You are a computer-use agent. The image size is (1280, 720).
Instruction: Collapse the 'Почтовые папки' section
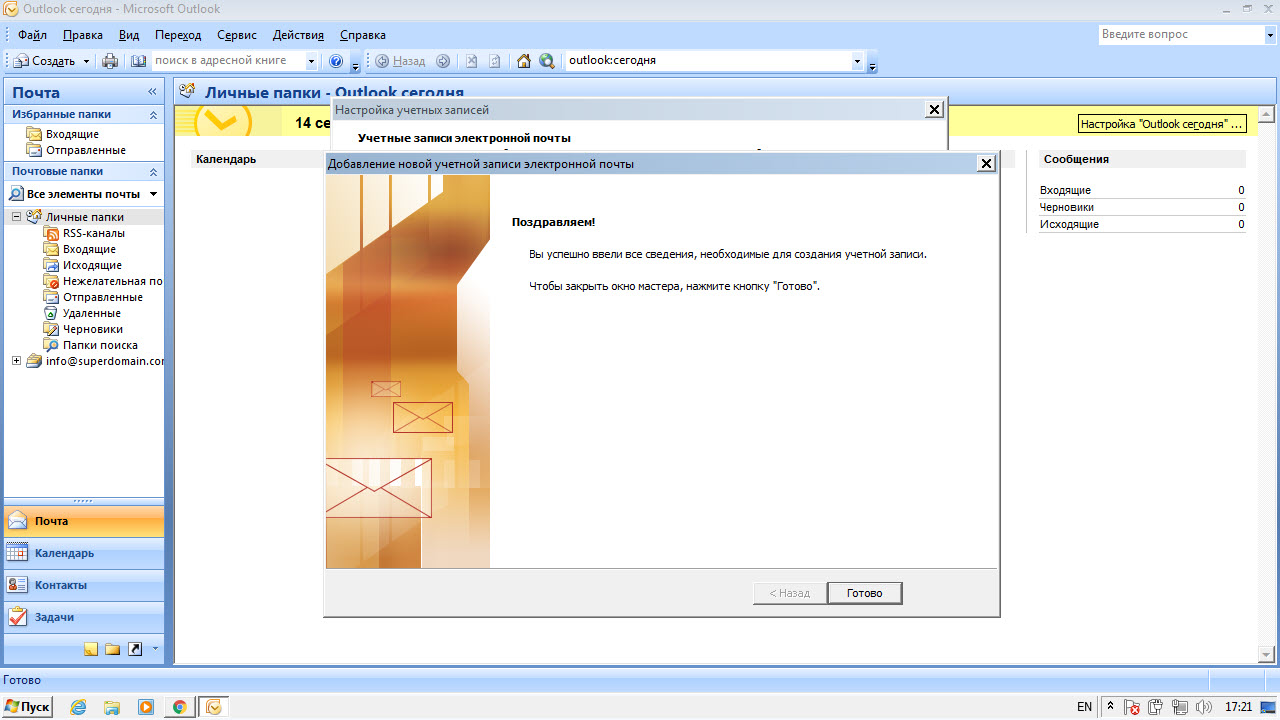(153, 172)
